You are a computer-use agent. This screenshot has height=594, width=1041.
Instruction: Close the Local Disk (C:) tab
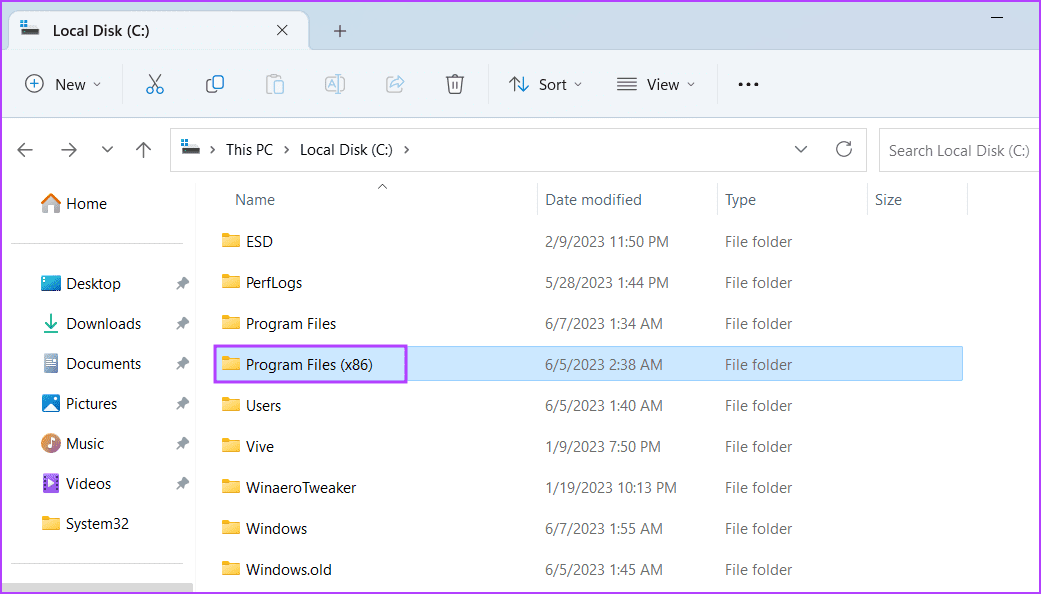(282, 31)
